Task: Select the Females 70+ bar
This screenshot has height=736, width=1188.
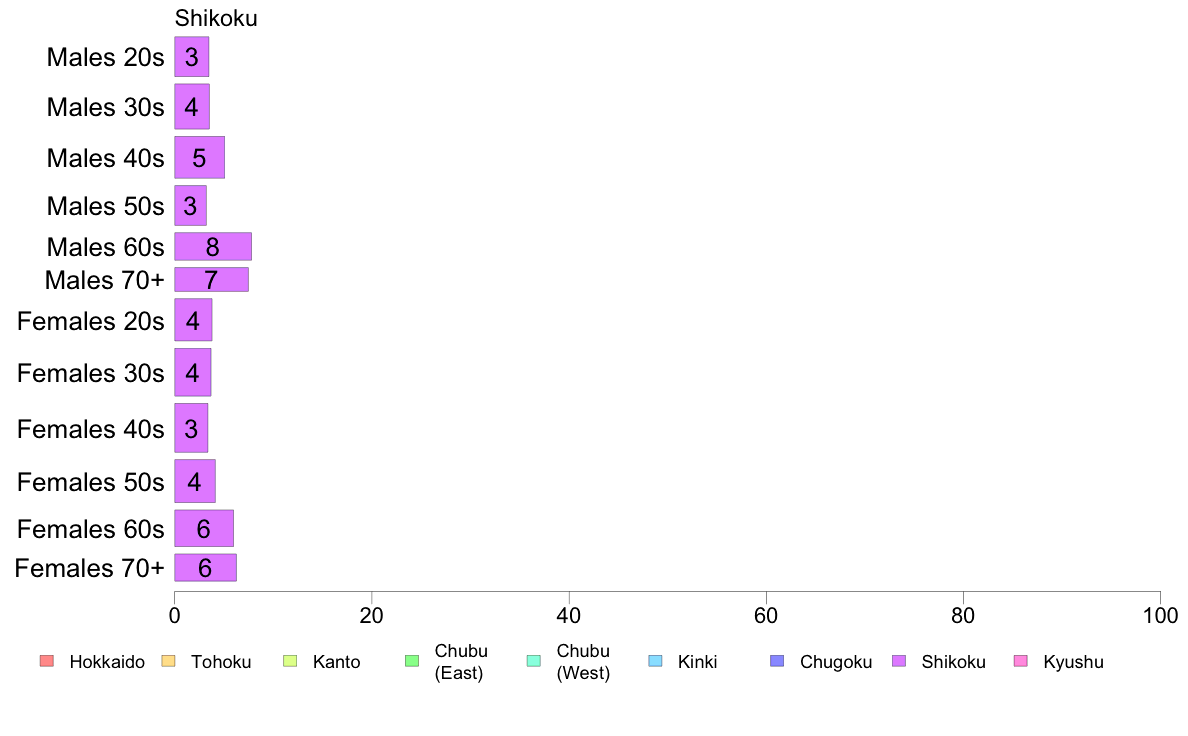Action: click(205, 568)
